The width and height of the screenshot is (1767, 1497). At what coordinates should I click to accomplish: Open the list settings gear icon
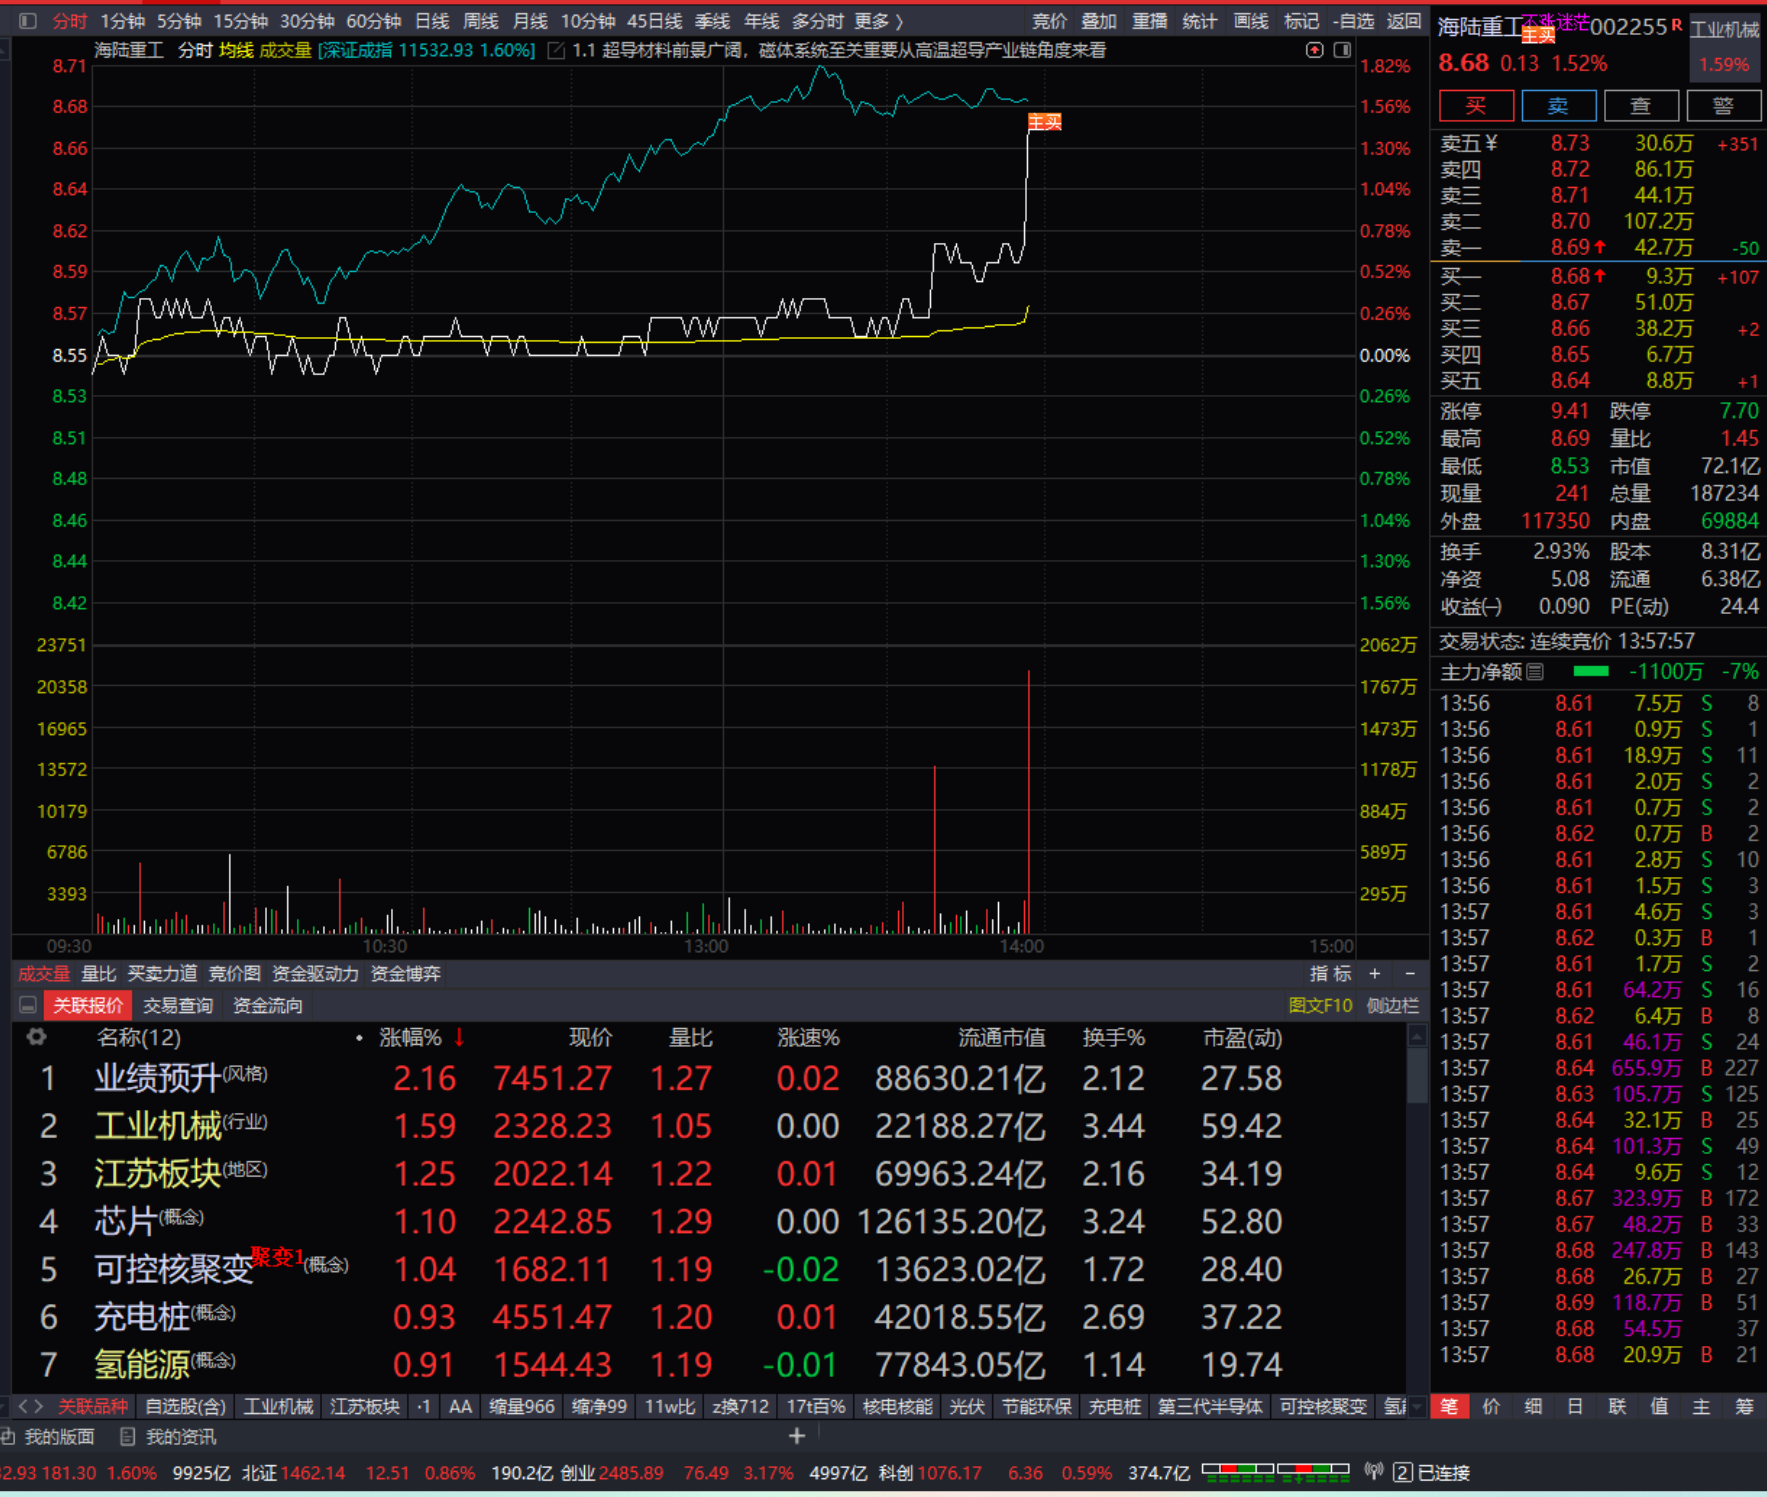pos(37,1037)
